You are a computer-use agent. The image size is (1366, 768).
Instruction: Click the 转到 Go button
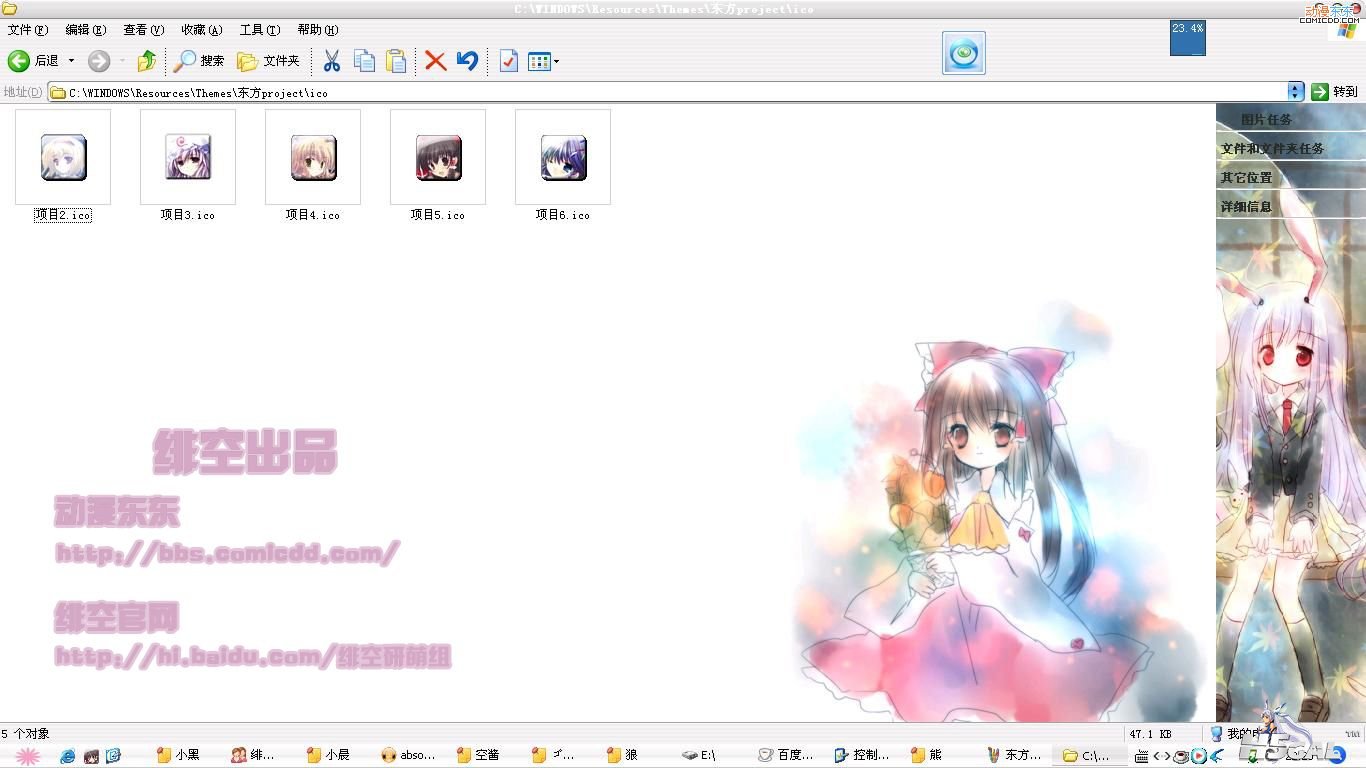1335,92
